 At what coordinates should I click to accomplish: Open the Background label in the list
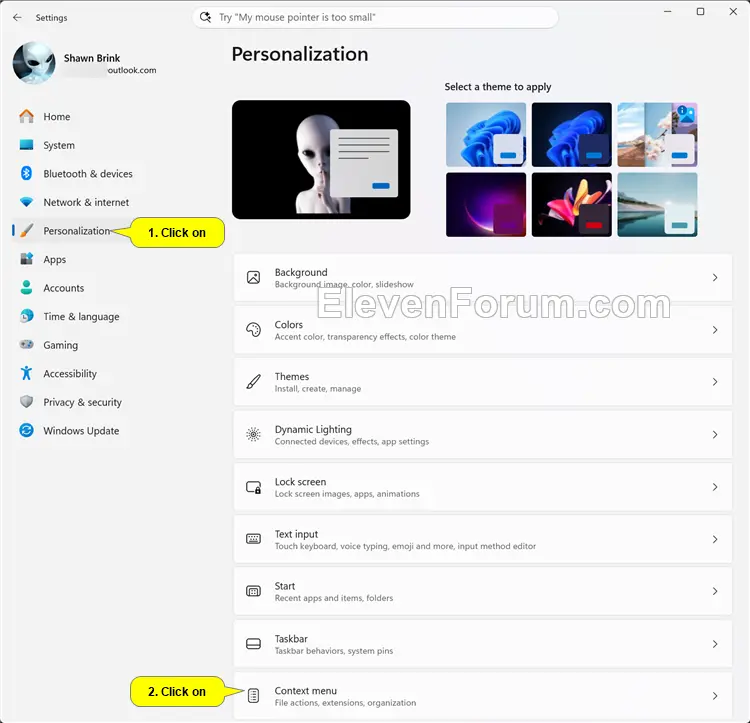pyautogui.click(x=301, y=272)
